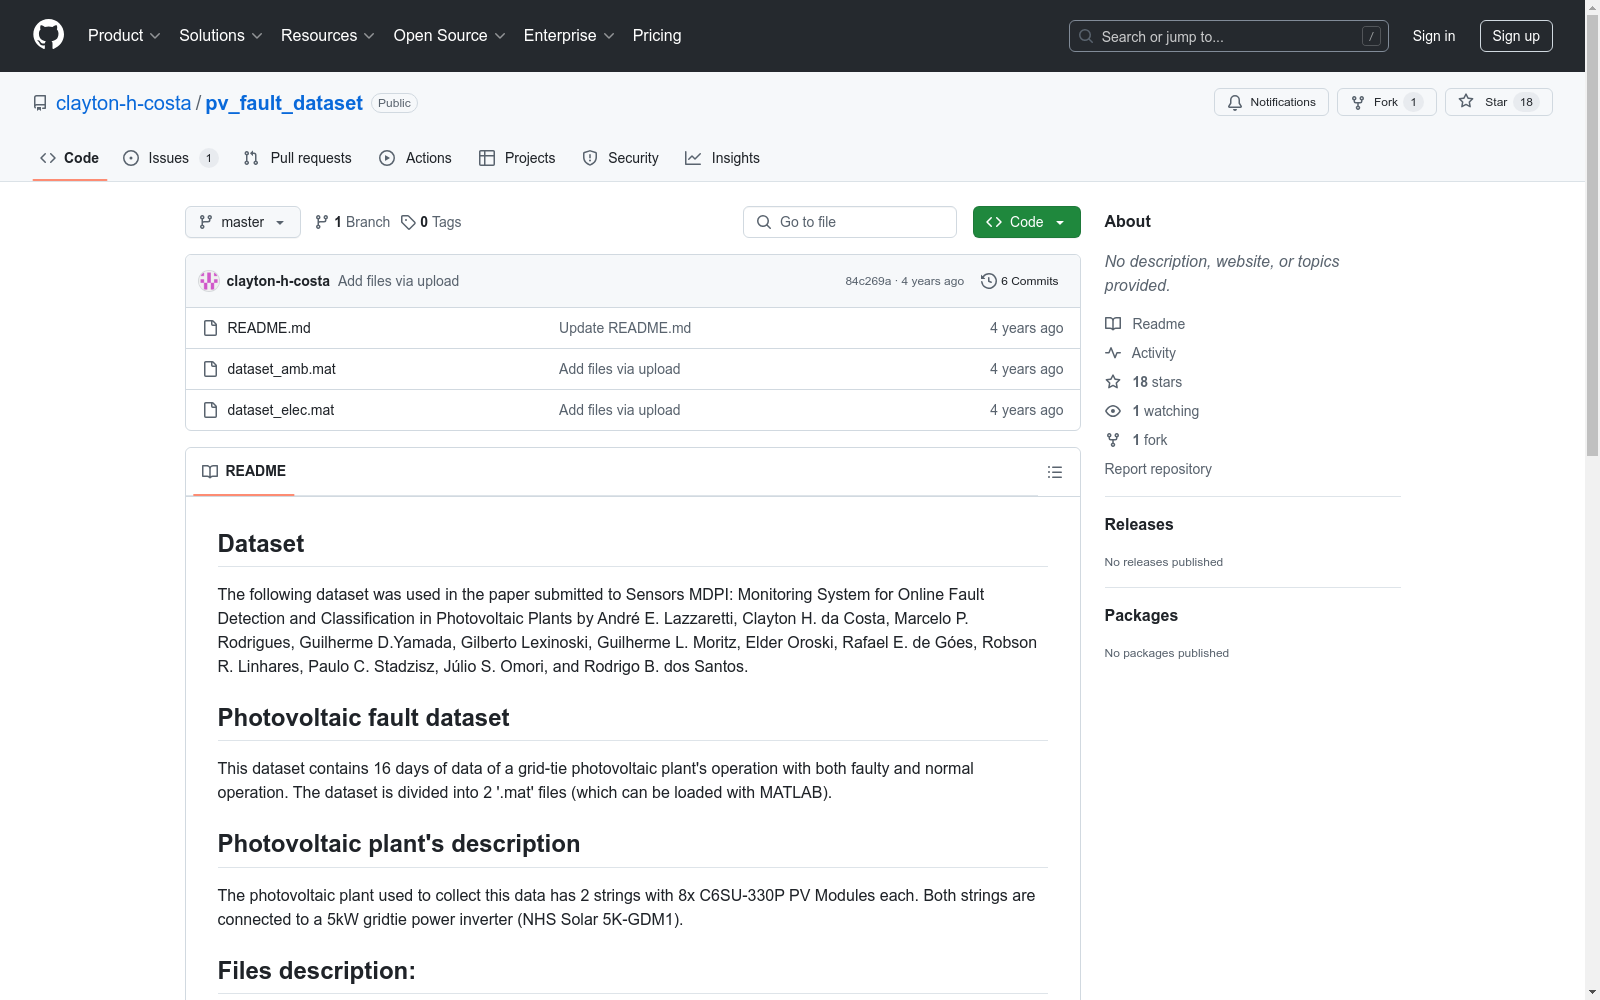
Task: Open dataset_elec.mat file
Action: (281, 410)
